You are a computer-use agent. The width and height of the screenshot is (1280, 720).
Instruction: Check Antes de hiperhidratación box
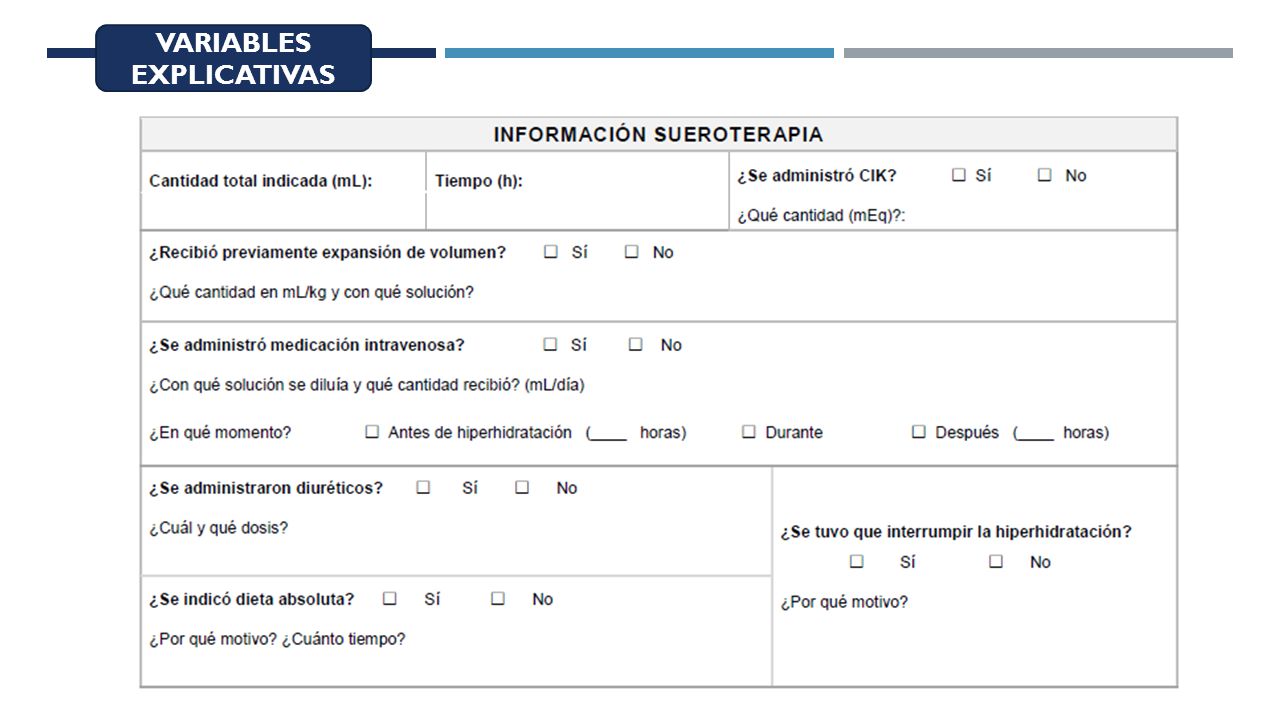pos(372,432)
